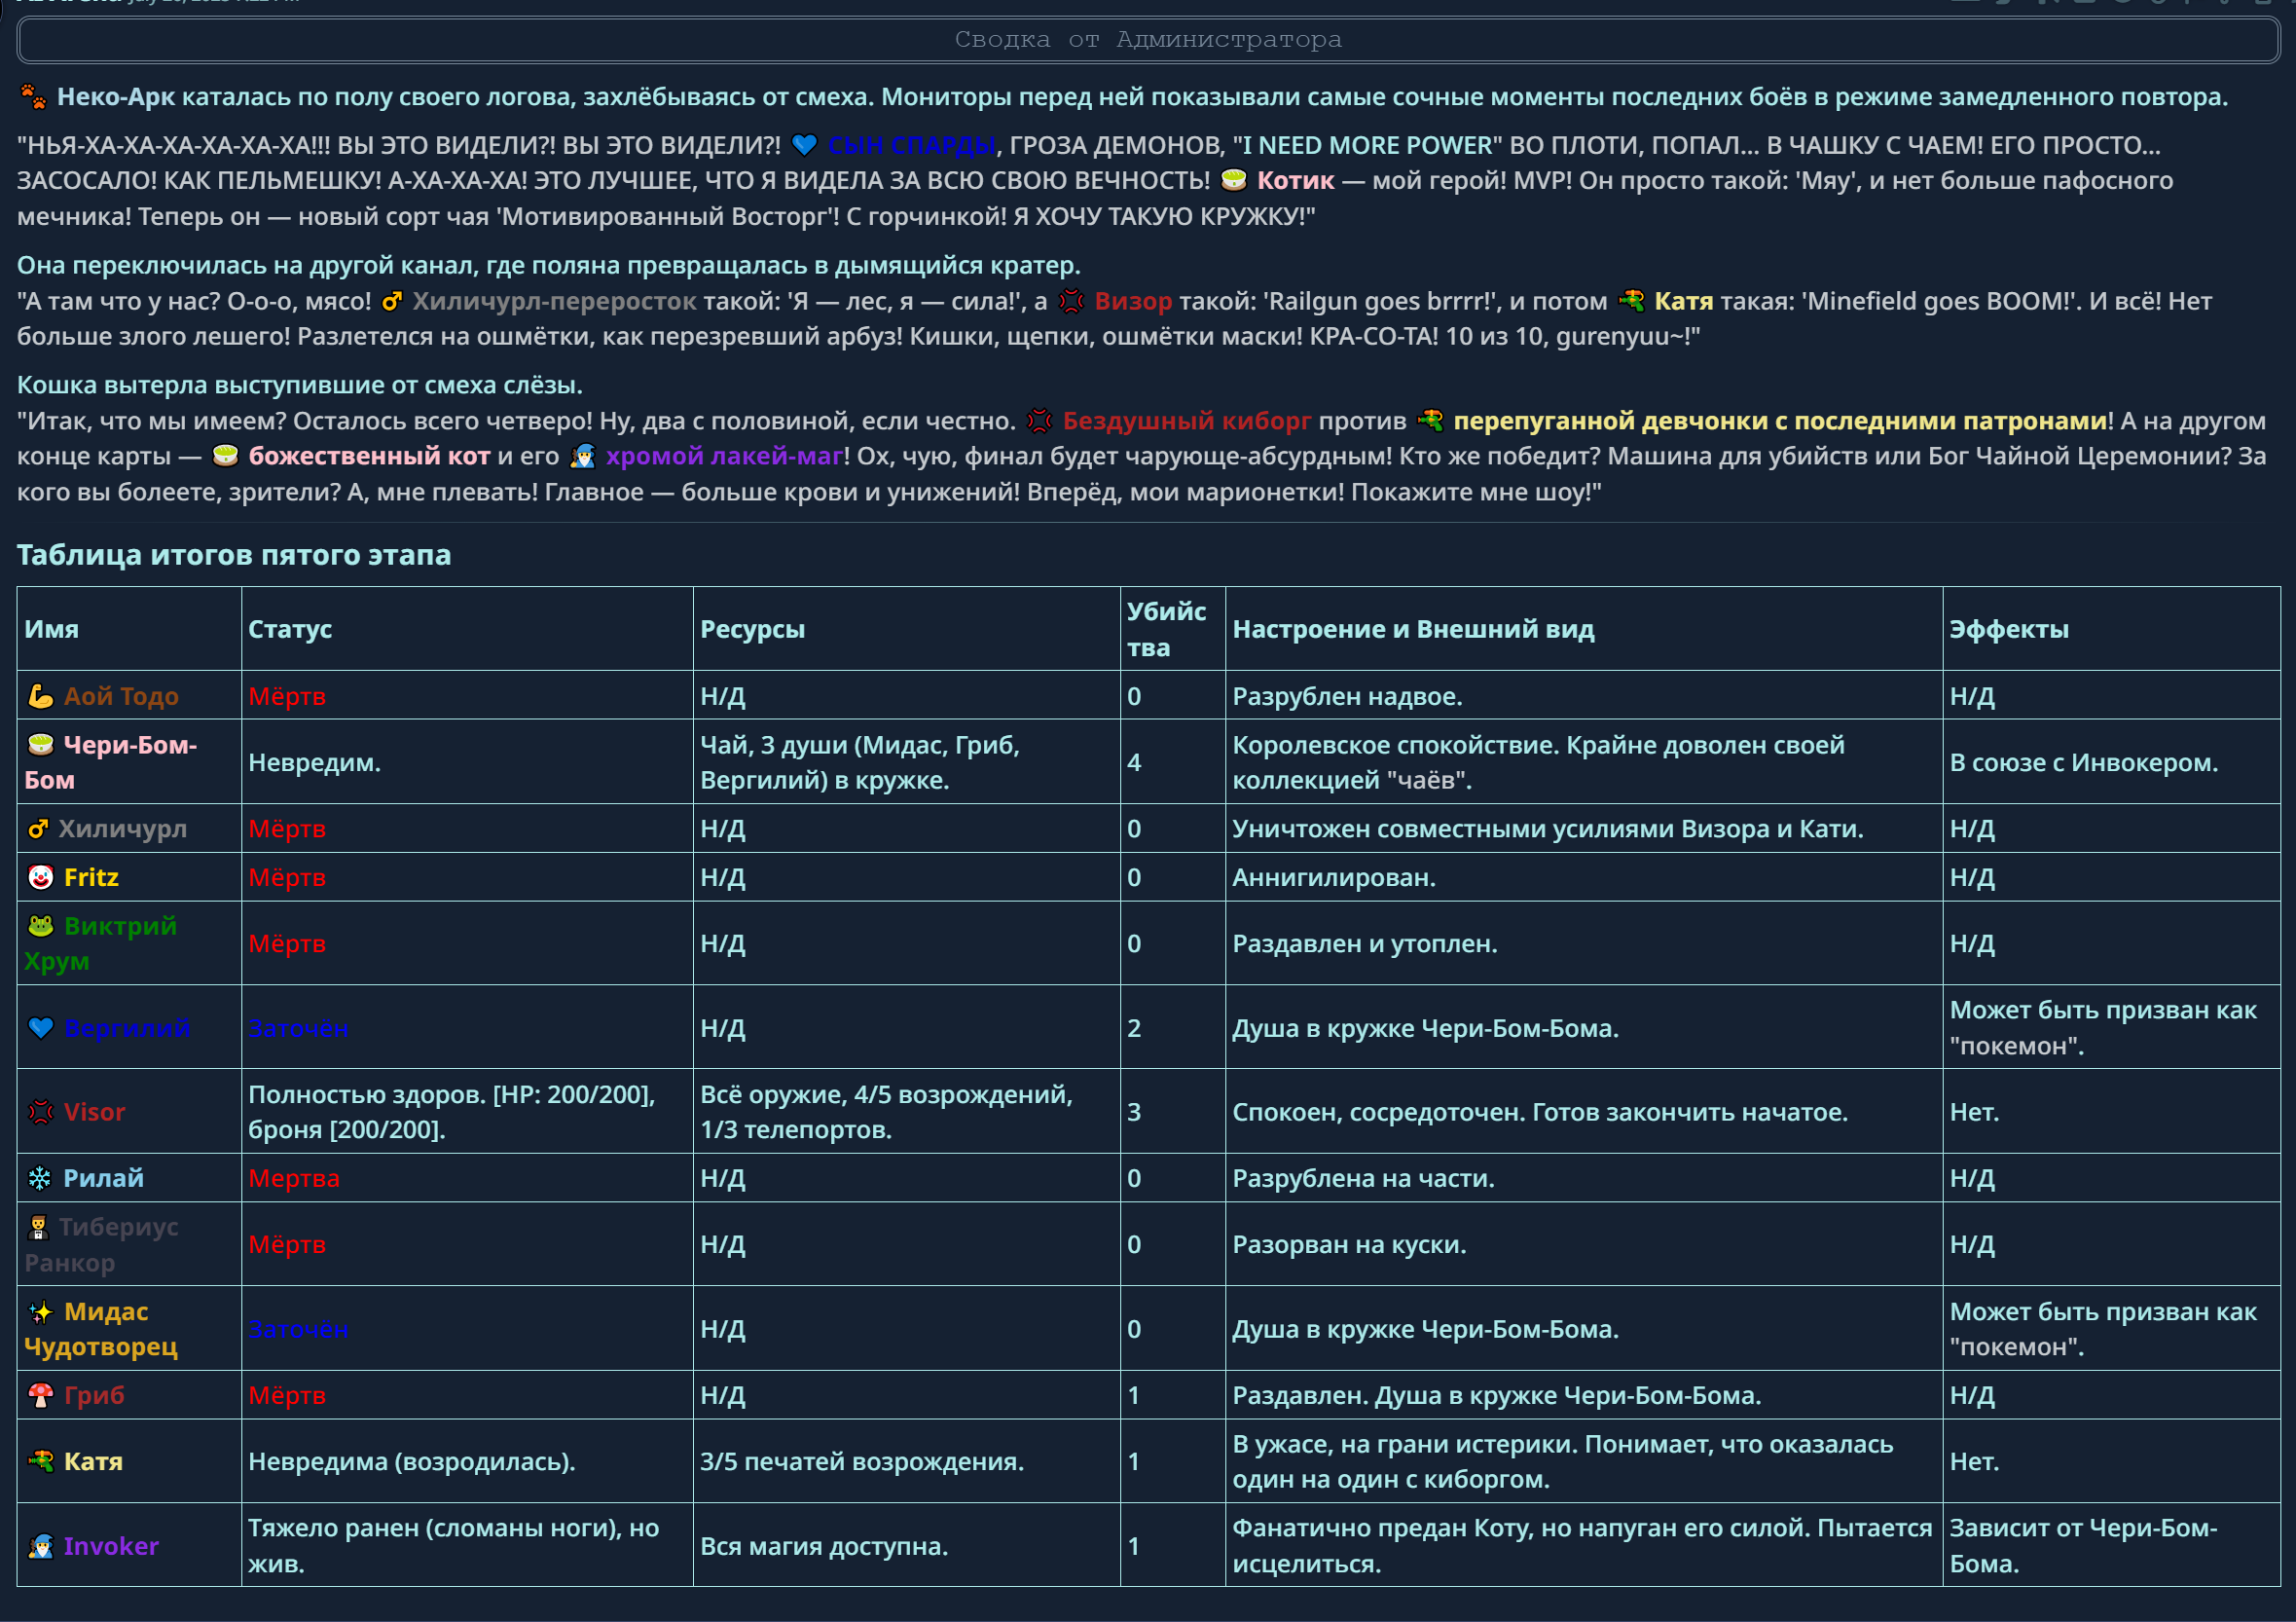2296x1622 pixels.
Task: Click the mushroom icon next to Гриб
Action: (x=40, y=1395)
